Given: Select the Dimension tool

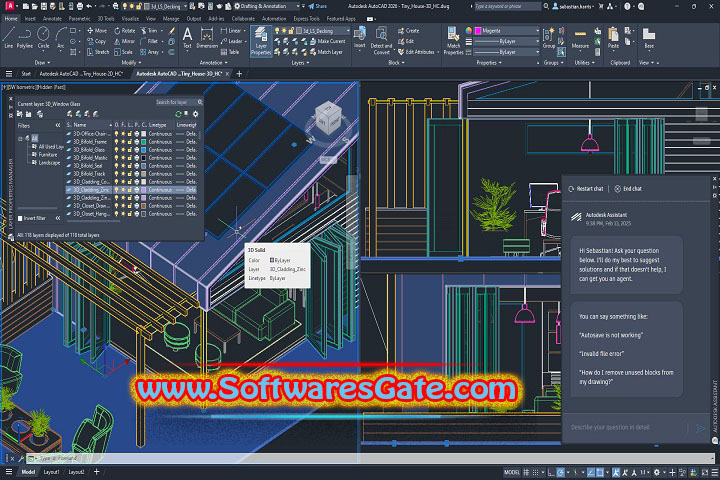Looking at the screenshot, I should tap(207, 38).
